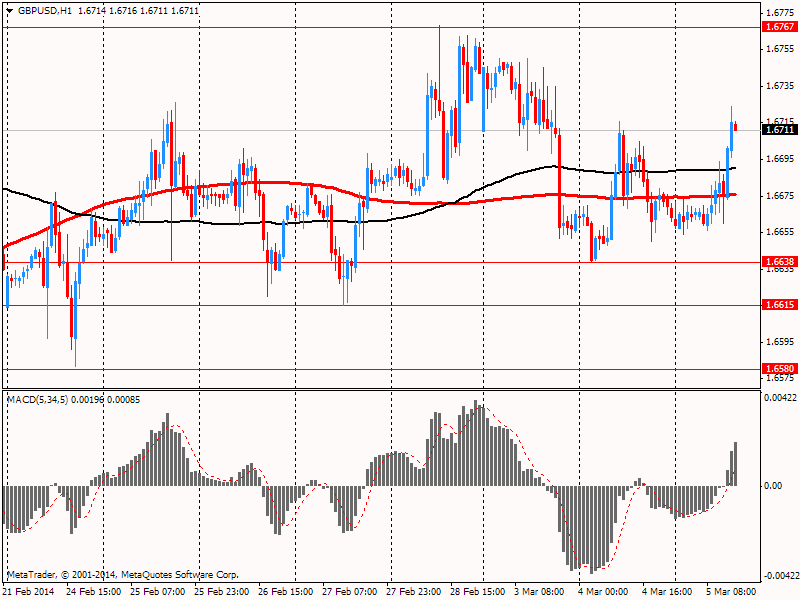Click the 1.6675 price axis value
This screenshot has width=800, height=600.
point(780,195)
